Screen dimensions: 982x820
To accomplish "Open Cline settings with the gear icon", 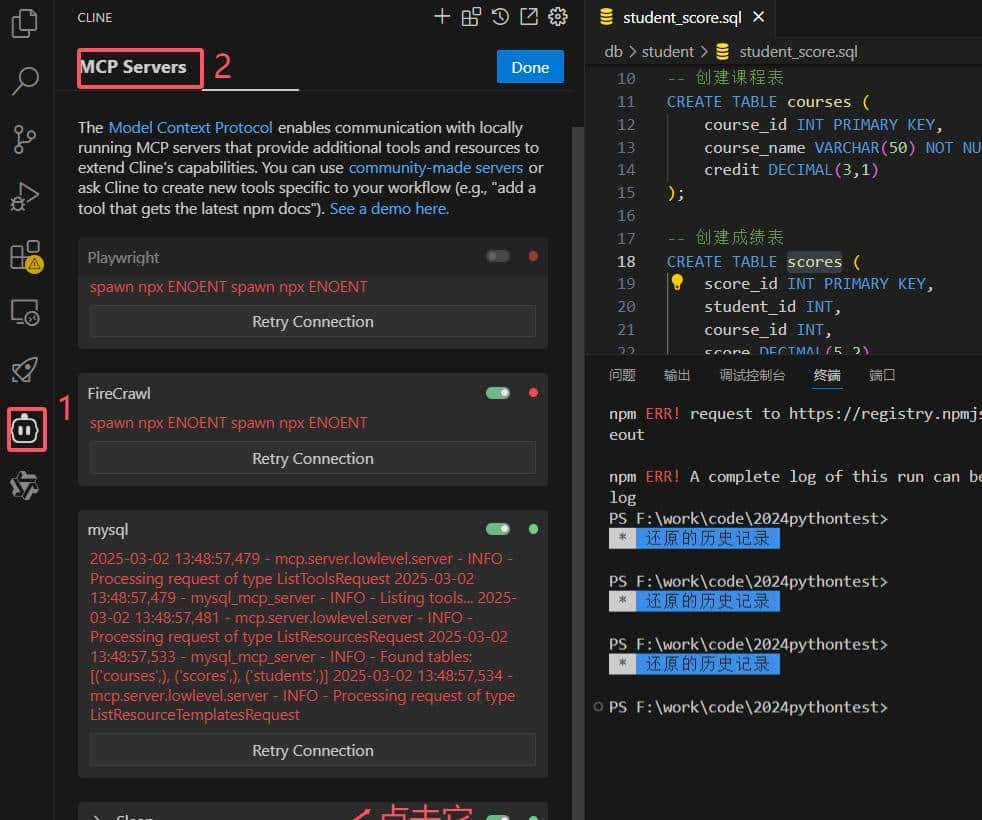I will point(558,16).
